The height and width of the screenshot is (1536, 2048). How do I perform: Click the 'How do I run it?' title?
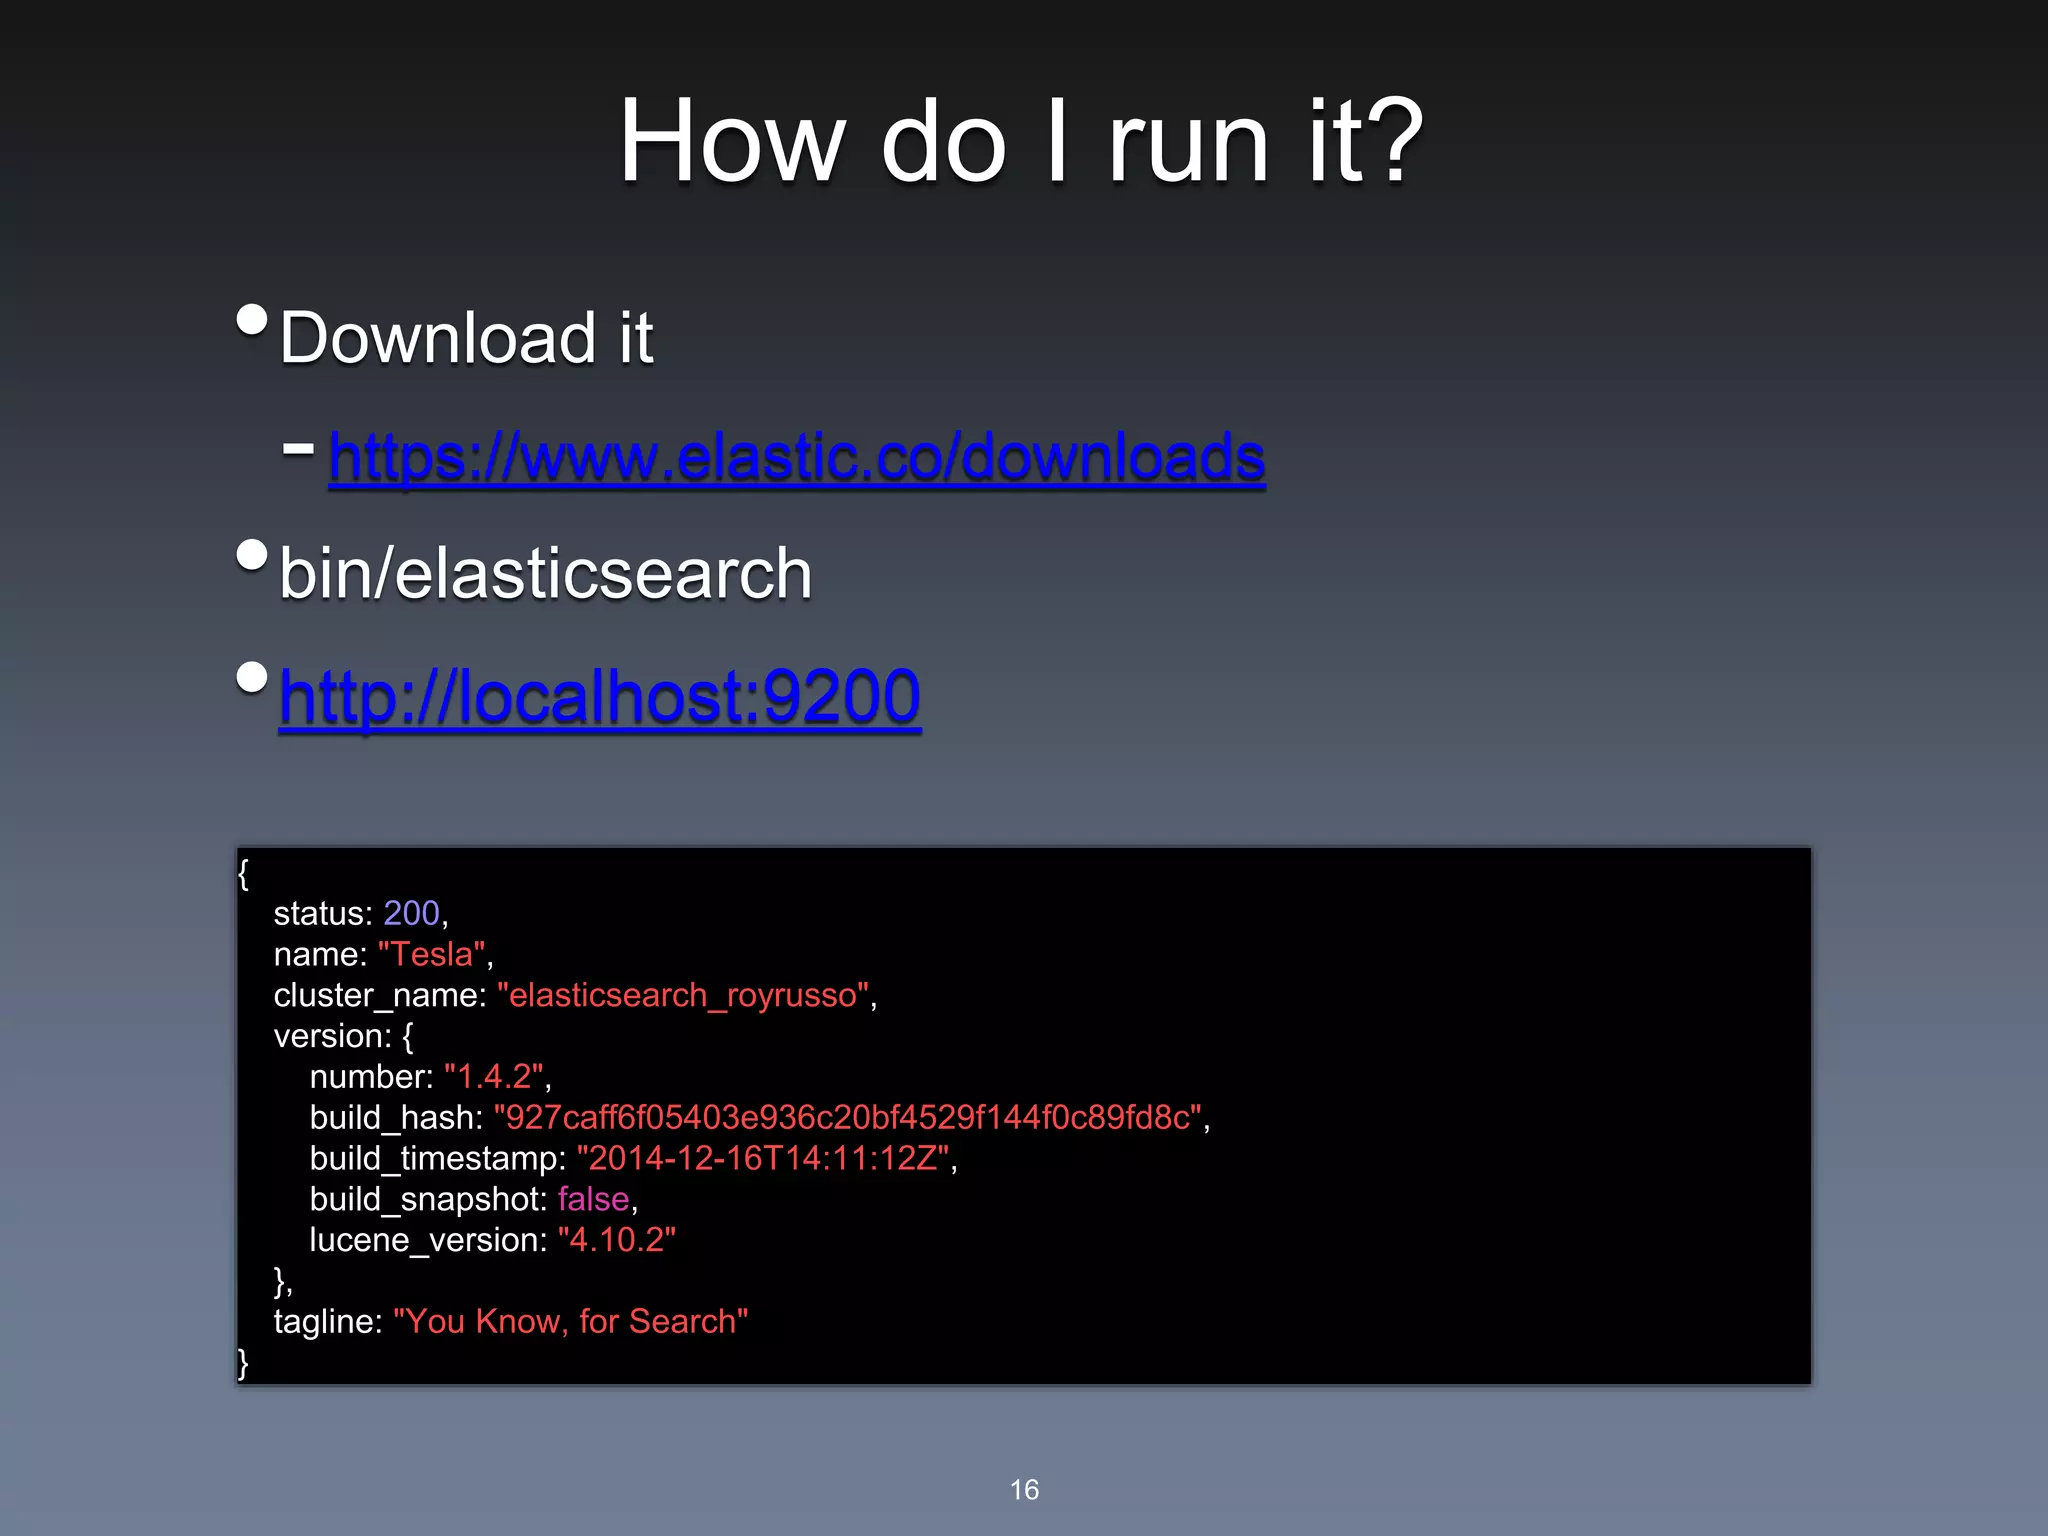coord(1021,141)
